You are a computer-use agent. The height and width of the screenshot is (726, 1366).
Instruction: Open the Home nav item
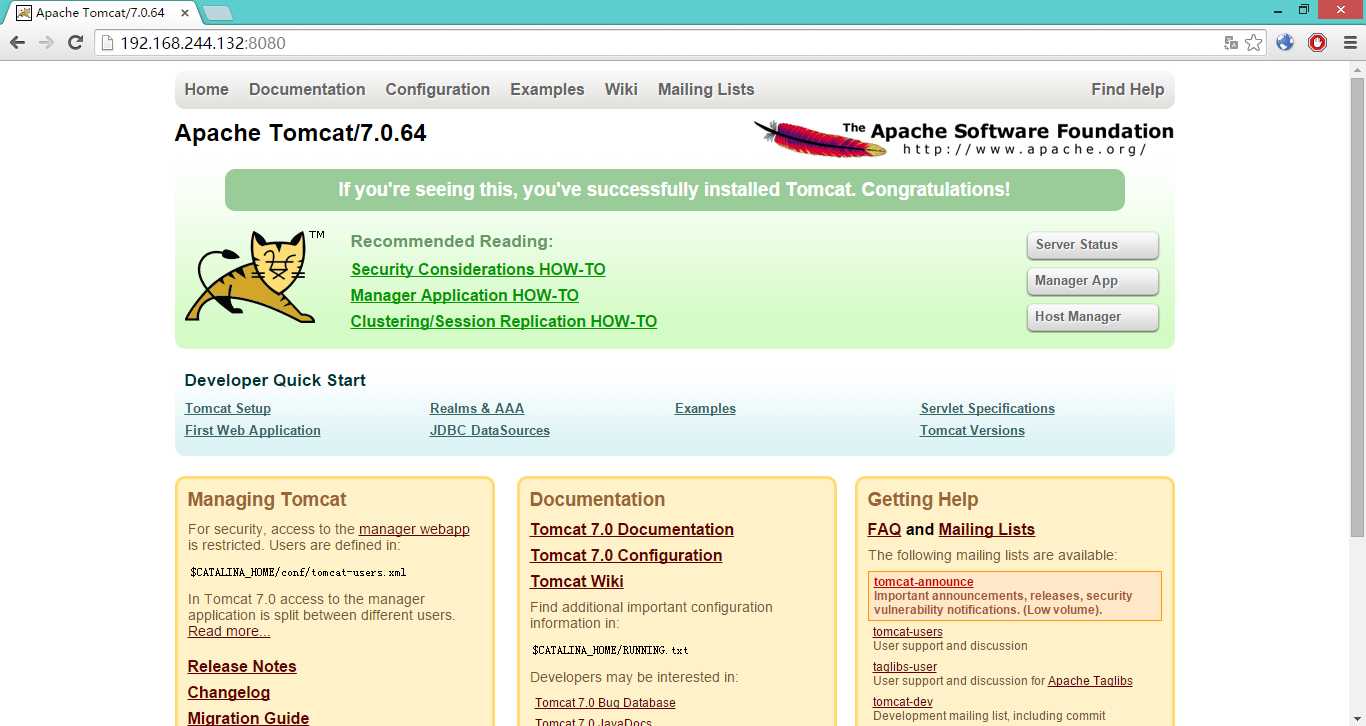206,89
